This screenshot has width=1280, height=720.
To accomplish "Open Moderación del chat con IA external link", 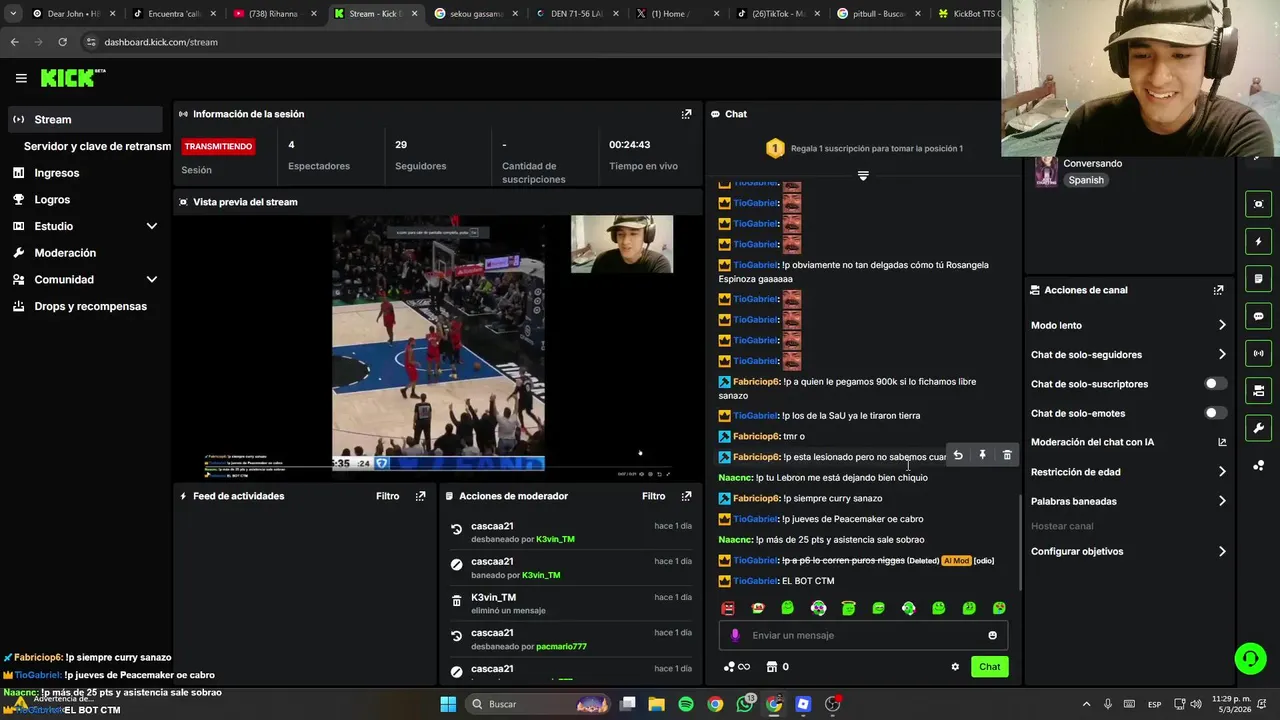I will click(1222, 442).
